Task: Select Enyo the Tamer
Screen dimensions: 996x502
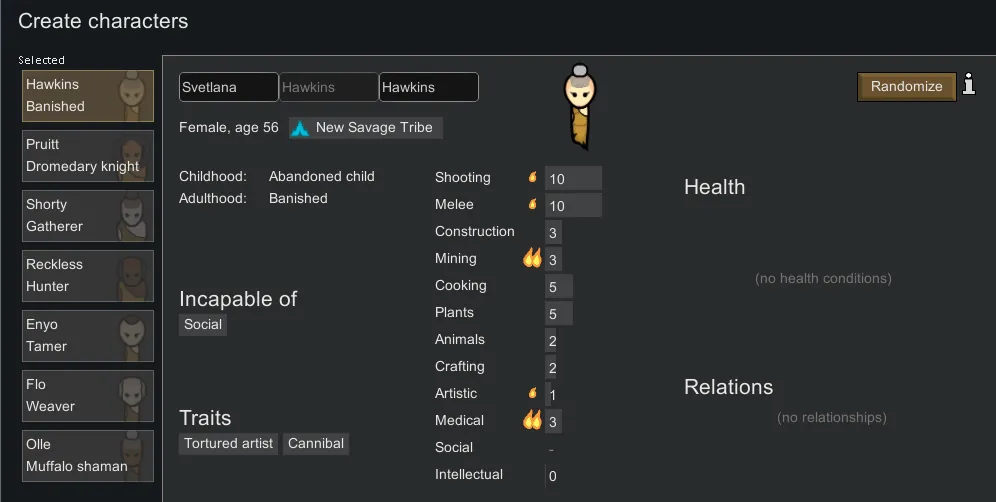Action: coord(88,336)
